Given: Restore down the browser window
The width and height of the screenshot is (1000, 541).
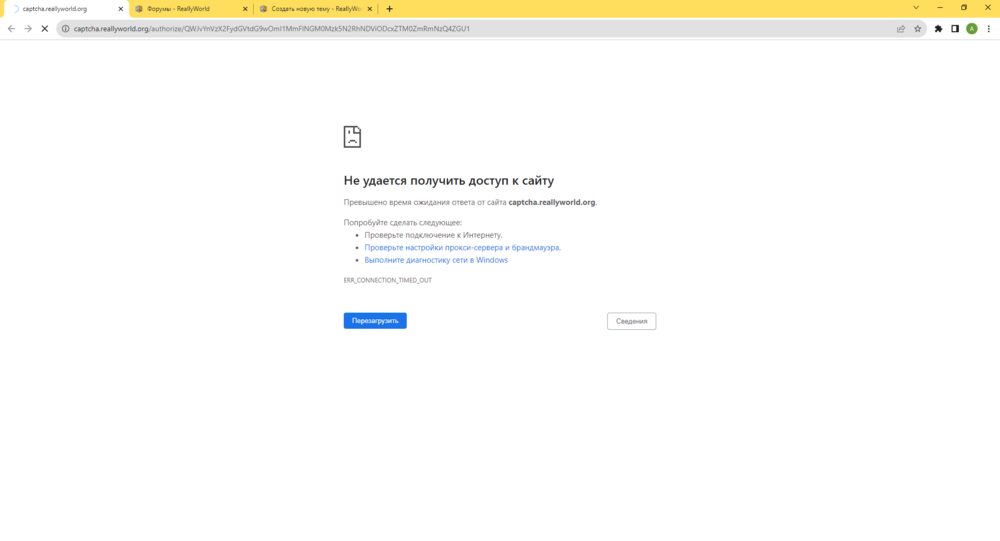Looking at the screenshot, I should pyautogui.click(x=964, y=8).
